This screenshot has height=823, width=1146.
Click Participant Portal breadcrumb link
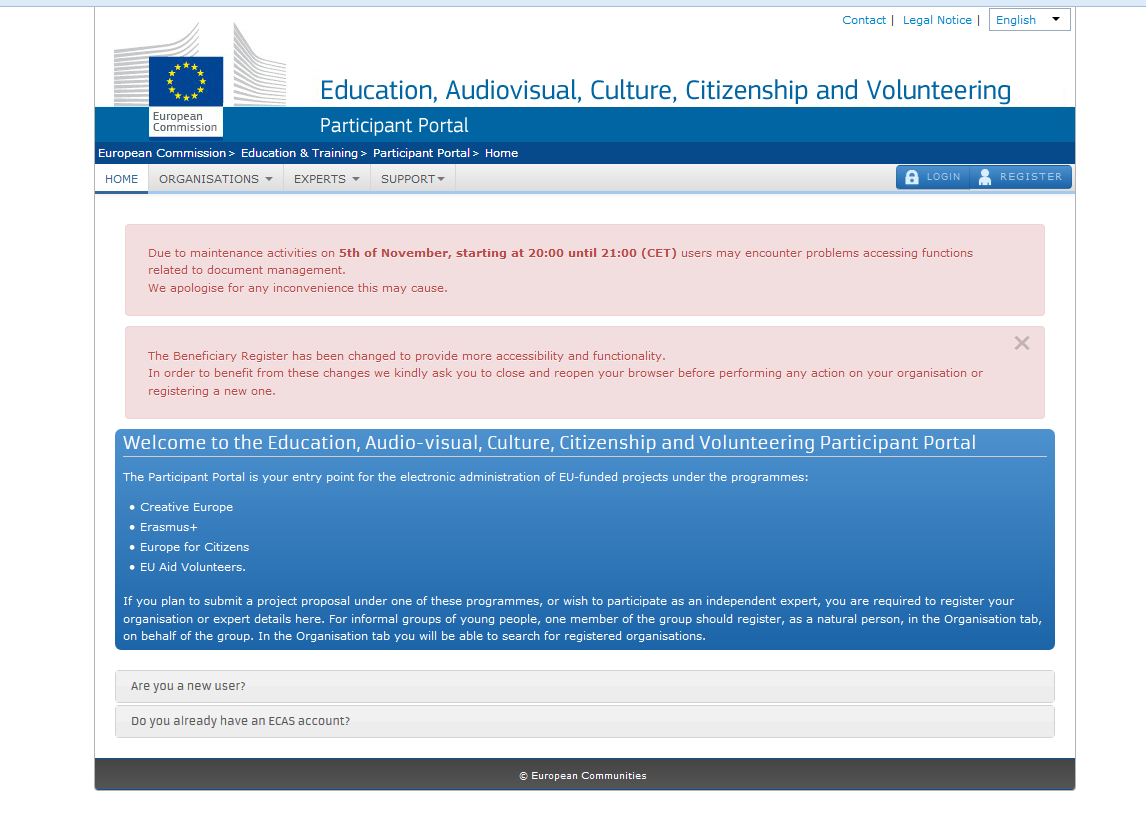pos(421,153)
